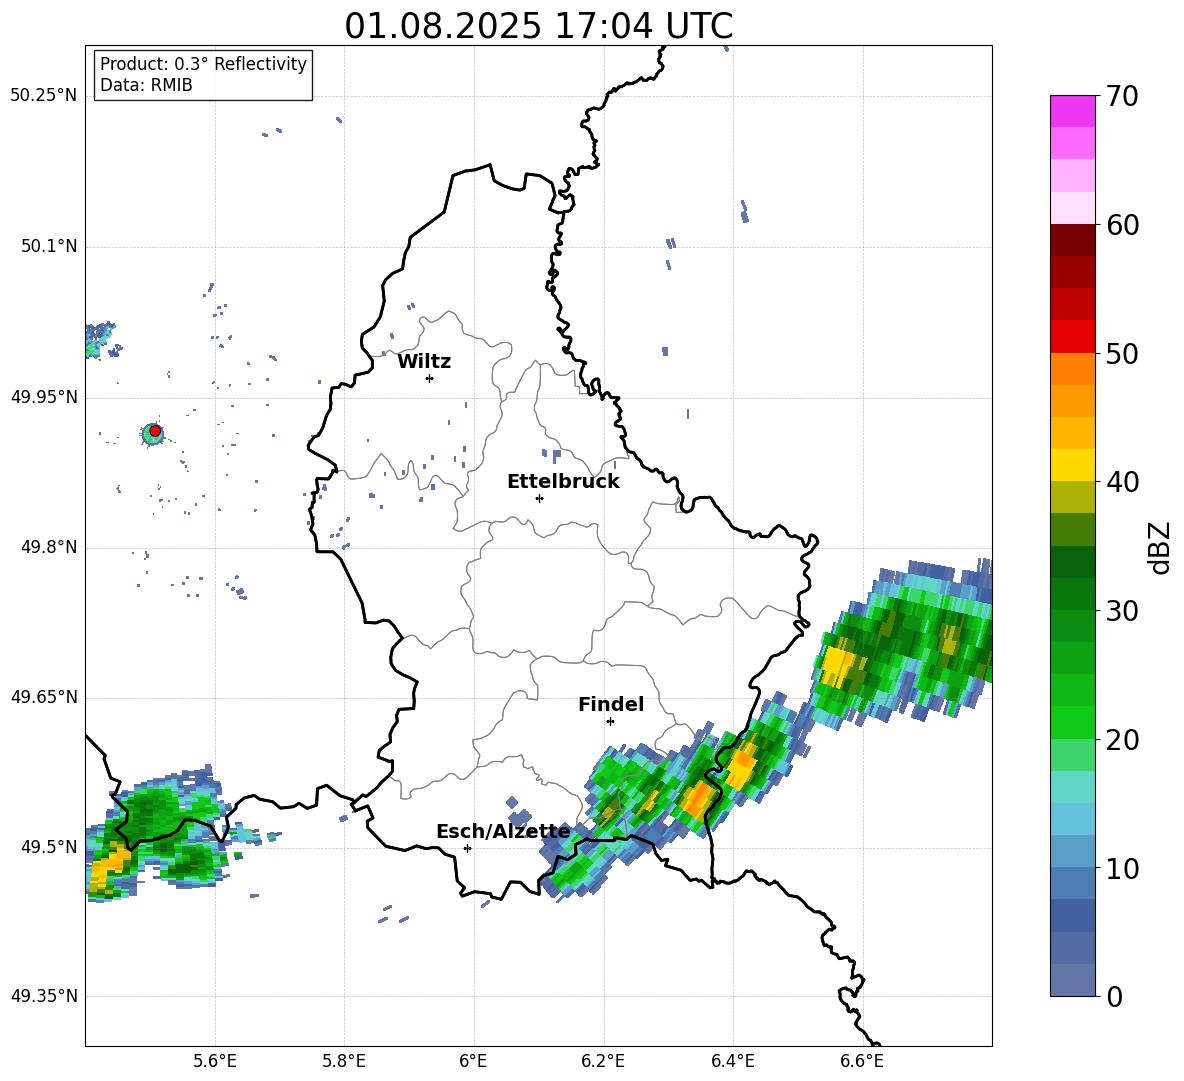Click the 50.25°N latitude label
The width and height of the screenshot is (1184, 1081).
tap(44, 96)
